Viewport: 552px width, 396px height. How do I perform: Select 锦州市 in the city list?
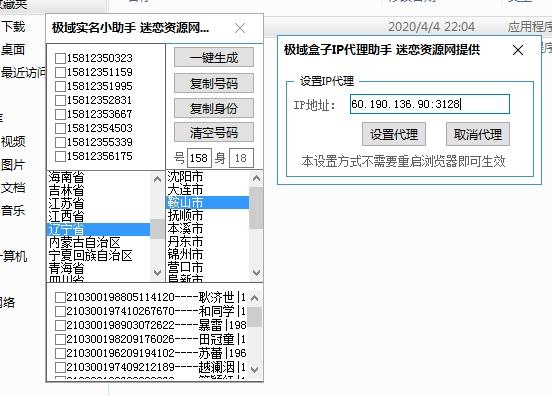pyautogui.click(x=207, y=255)
